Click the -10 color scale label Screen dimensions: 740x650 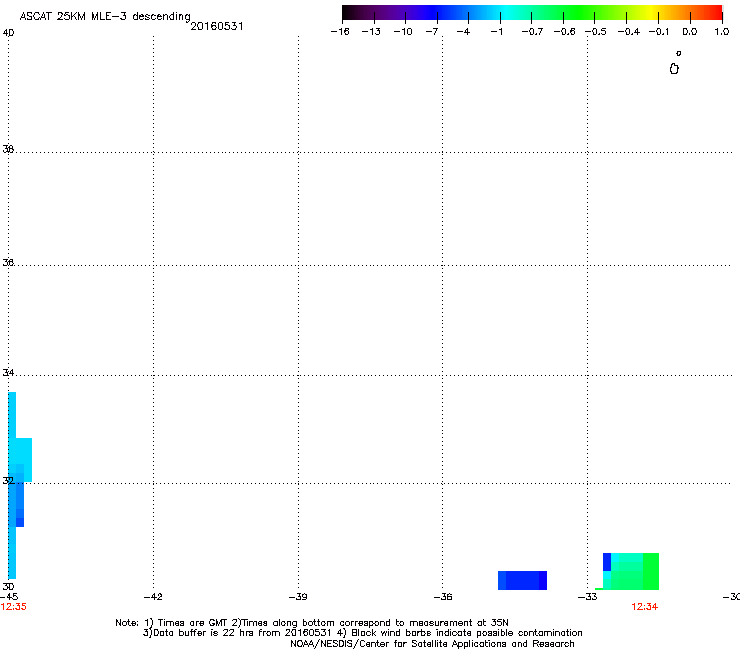tap(403, 32)
